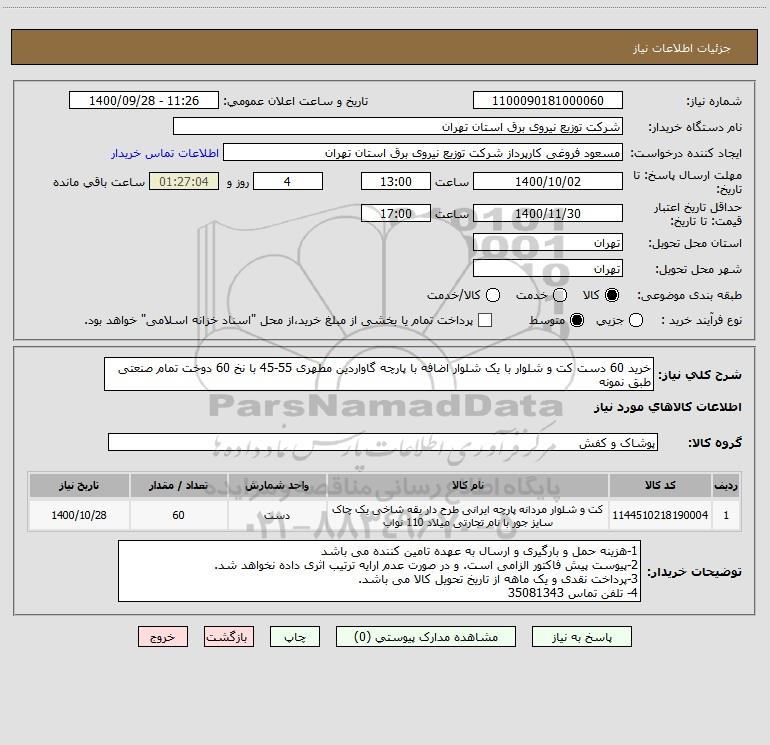Click the remaining time field 01:27:04
The width and height of the screenshot is (770, 745).
(184, 181)
